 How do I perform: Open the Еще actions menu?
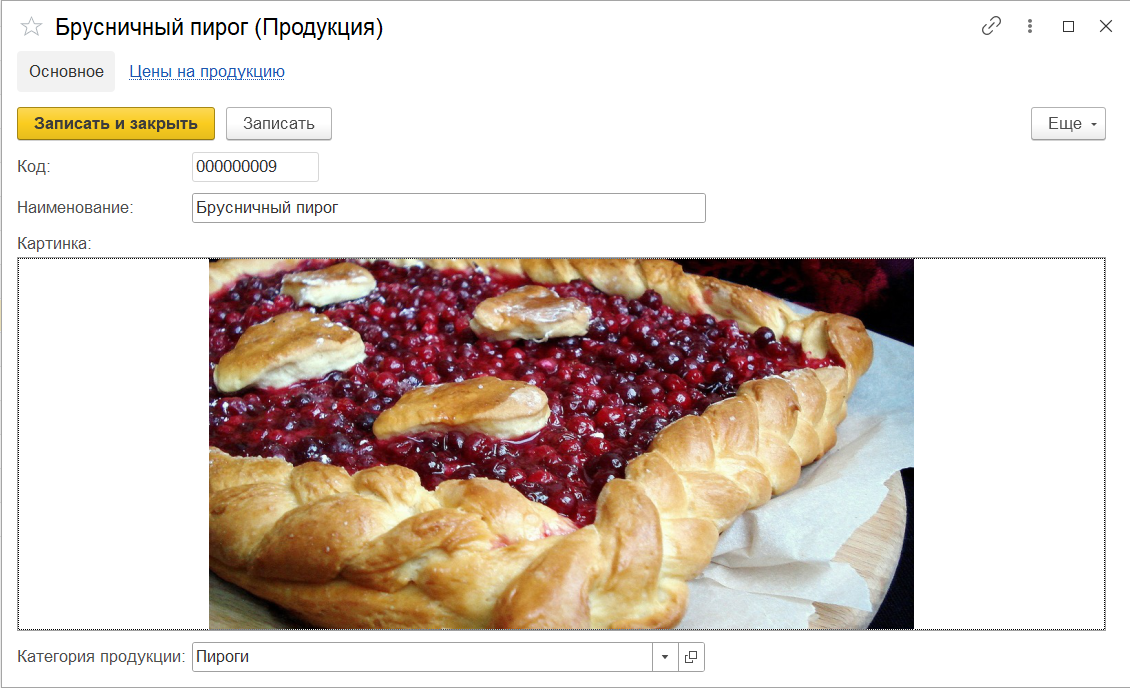tap(1068, 124)
